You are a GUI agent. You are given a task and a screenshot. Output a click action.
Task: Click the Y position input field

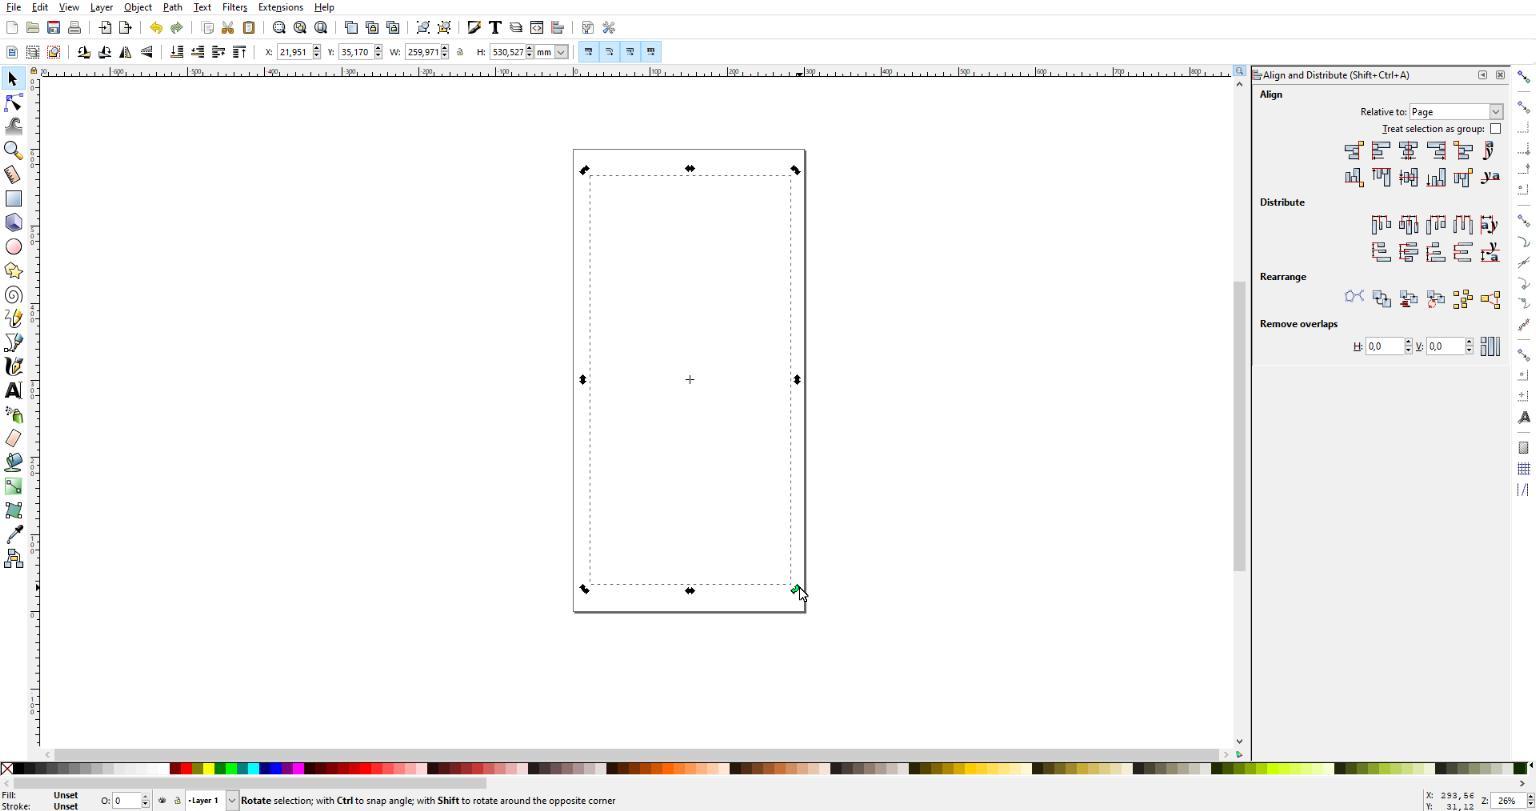pos(355,52)
